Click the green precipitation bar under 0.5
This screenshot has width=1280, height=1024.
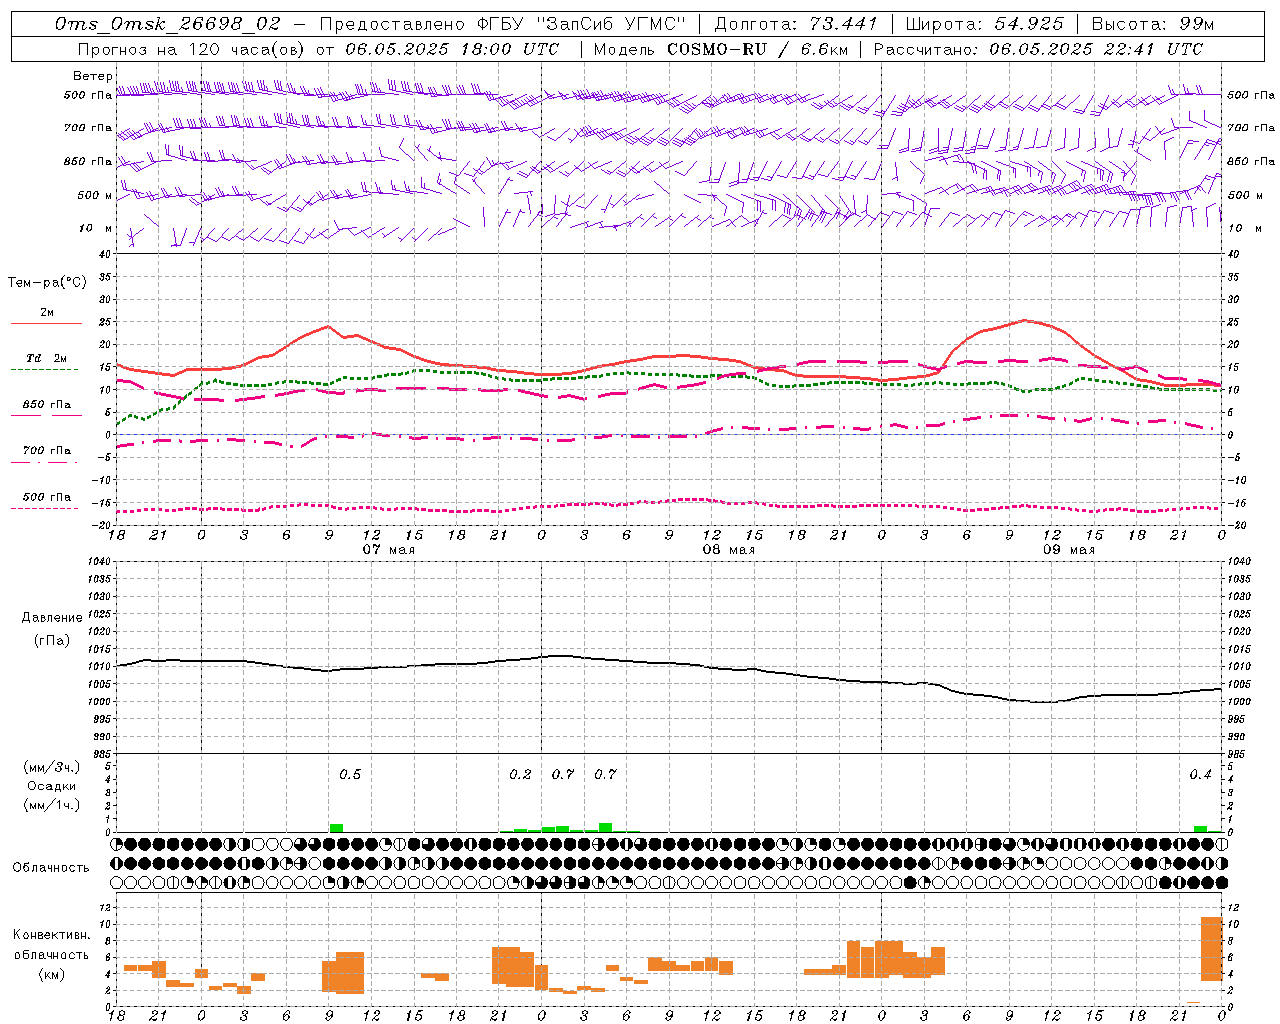click(336, 828)
